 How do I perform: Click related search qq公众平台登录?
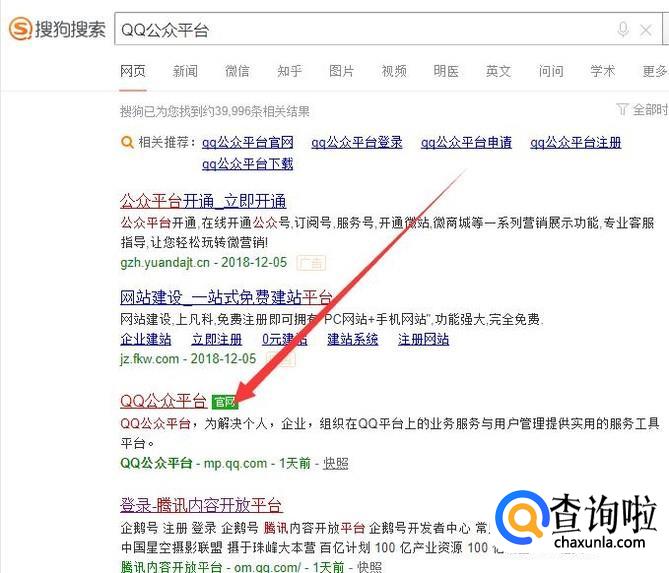pos(357,142)
